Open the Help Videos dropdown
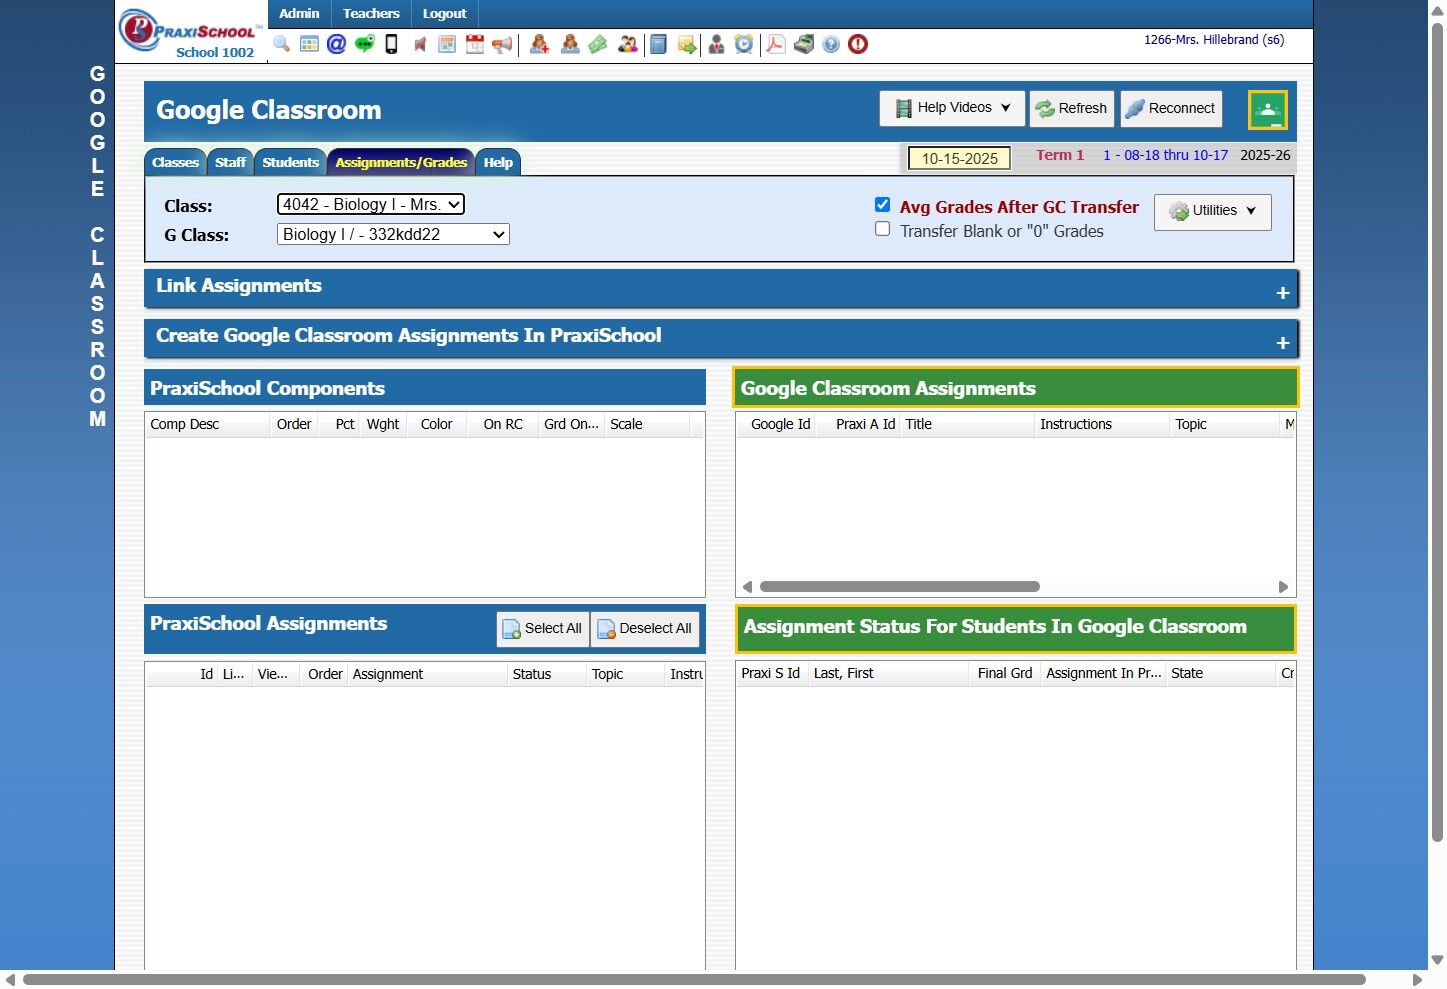The height and width of the screenshot is (989, 1447). (953, 108)
